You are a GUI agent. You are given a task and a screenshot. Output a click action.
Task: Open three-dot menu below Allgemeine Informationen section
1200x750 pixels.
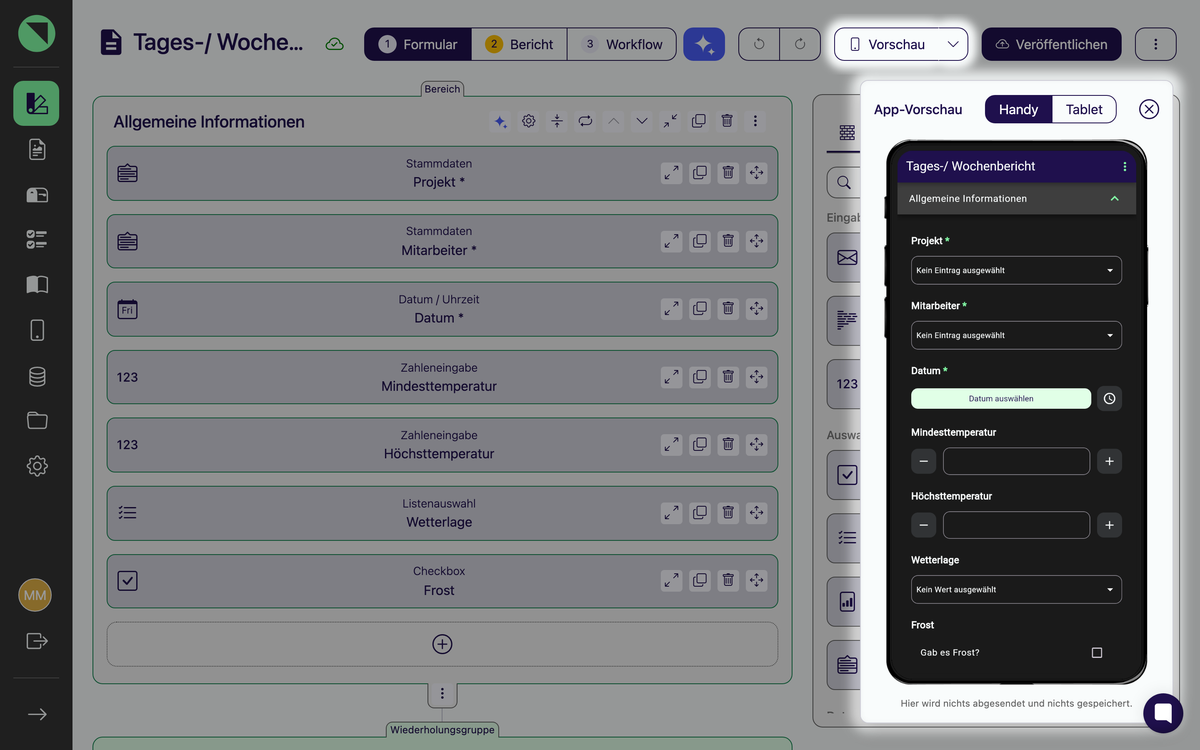point(442,693)
